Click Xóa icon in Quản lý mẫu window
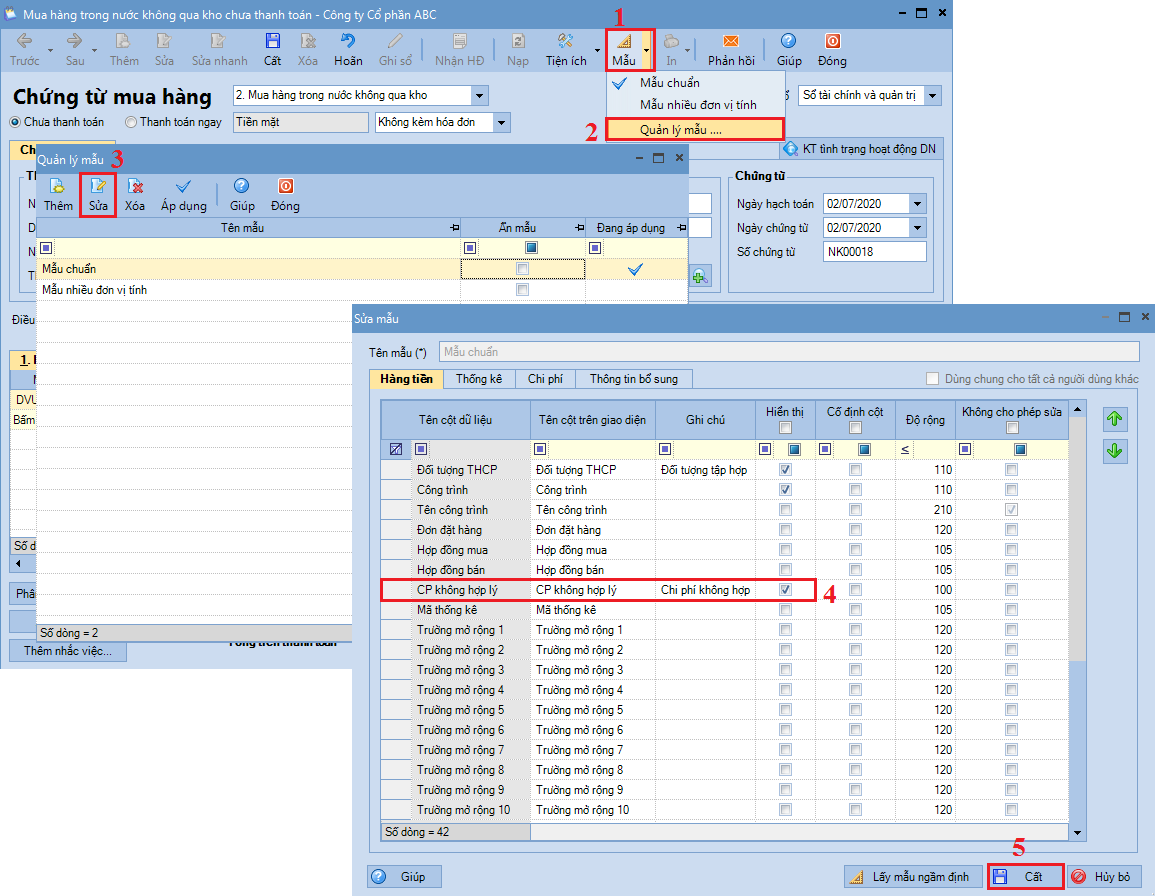The width and height of the screenshot is (1156, 896). click(x=135, y=186)
